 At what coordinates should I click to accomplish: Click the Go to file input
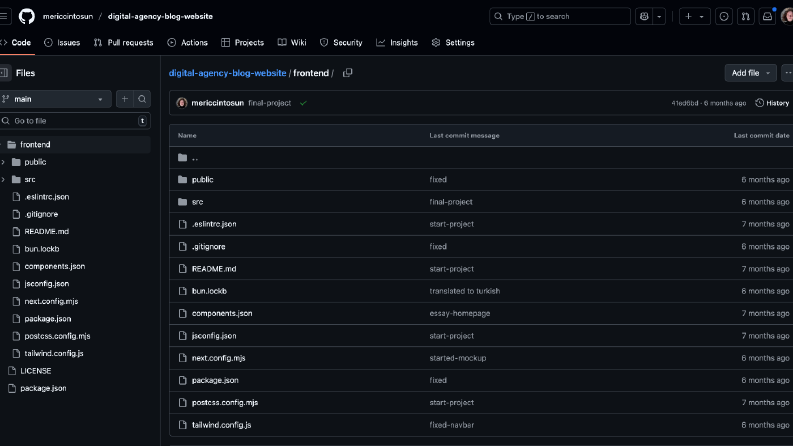75,121
